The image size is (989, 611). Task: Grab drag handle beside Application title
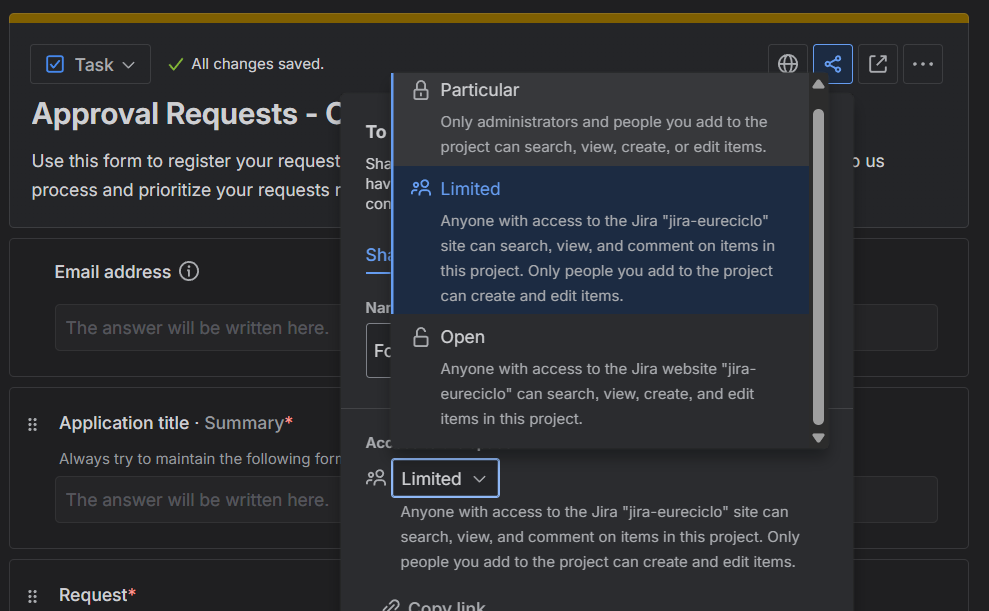tap(32, 424)
